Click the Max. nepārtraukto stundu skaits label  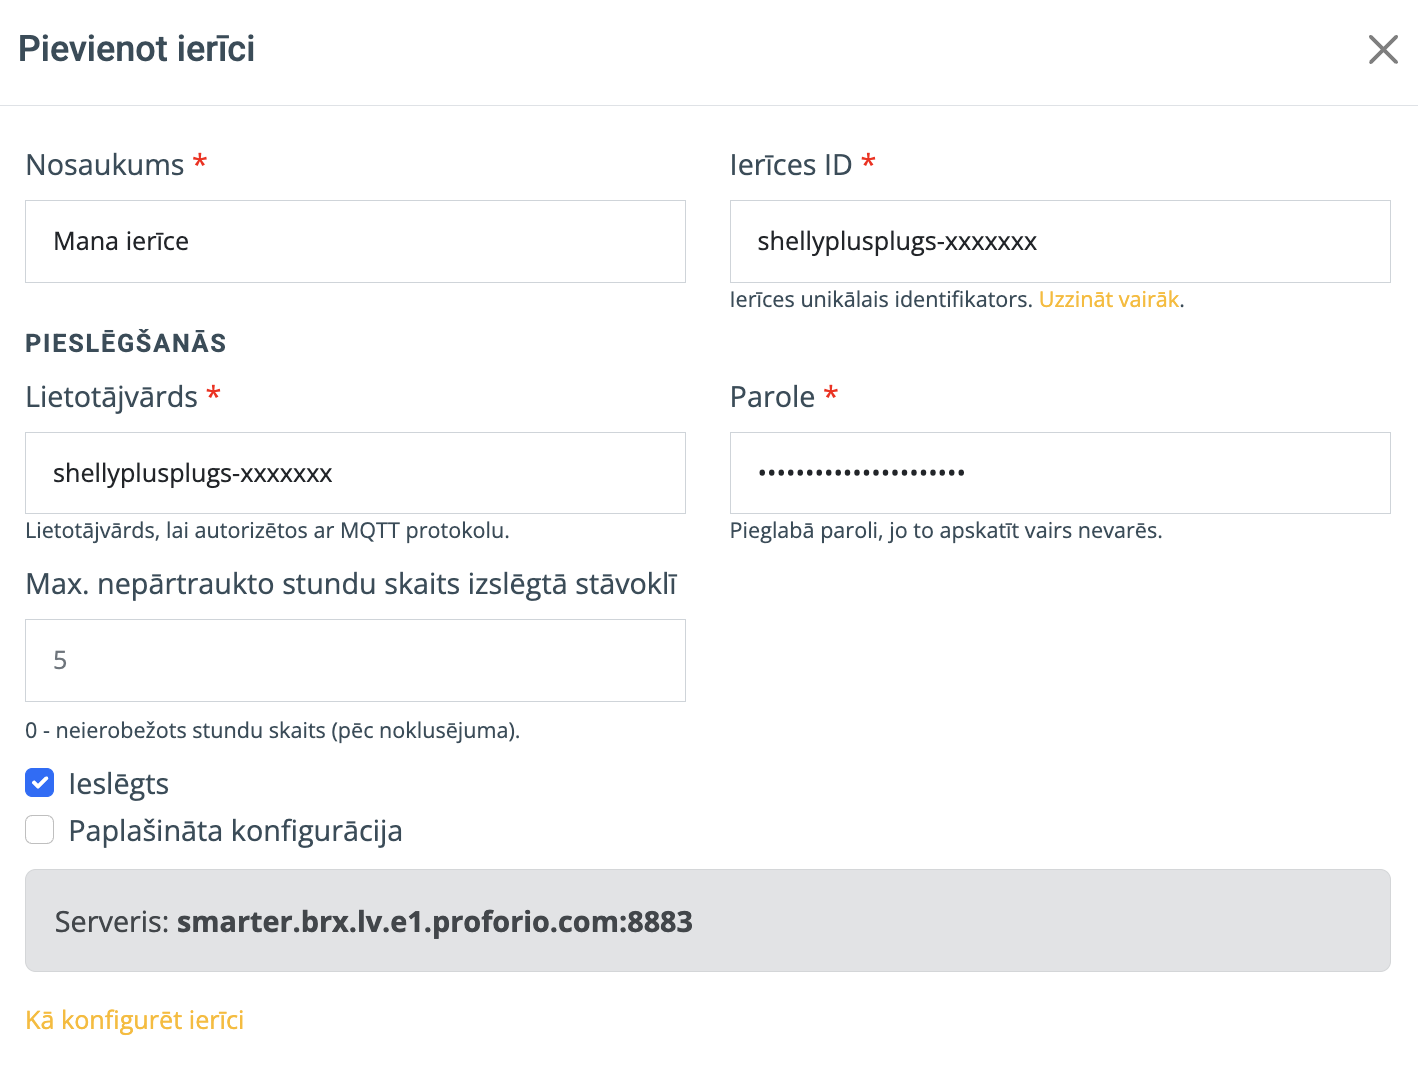tap(351, 584)
